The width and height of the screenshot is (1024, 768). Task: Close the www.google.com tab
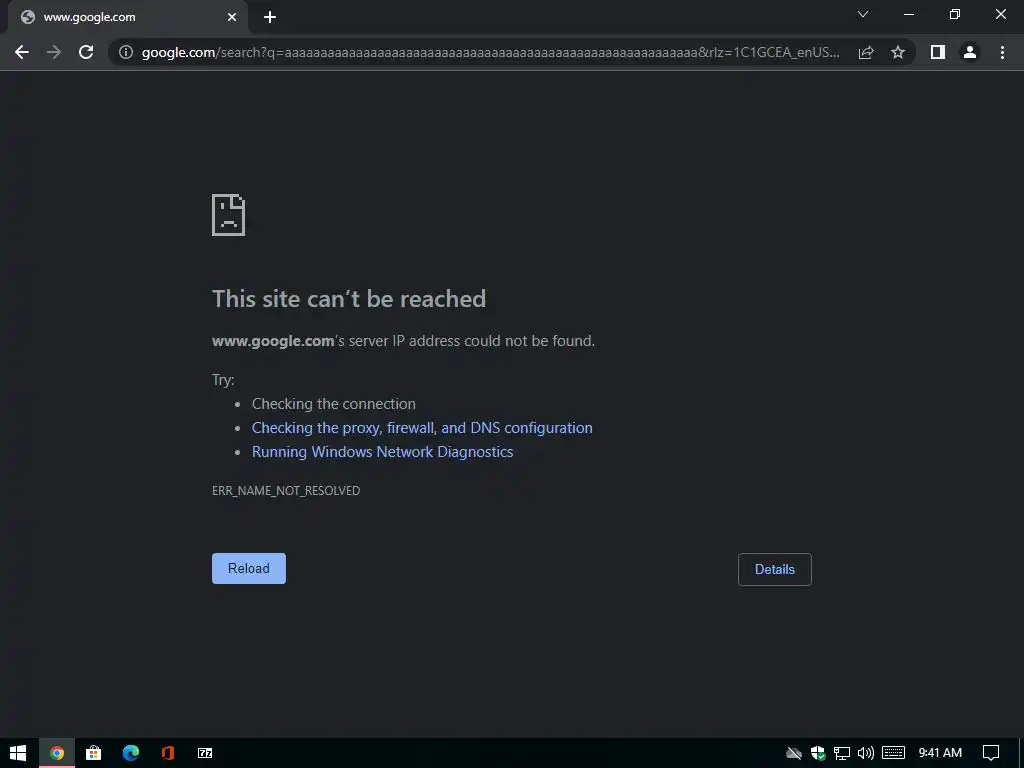[x=232, y=17]
